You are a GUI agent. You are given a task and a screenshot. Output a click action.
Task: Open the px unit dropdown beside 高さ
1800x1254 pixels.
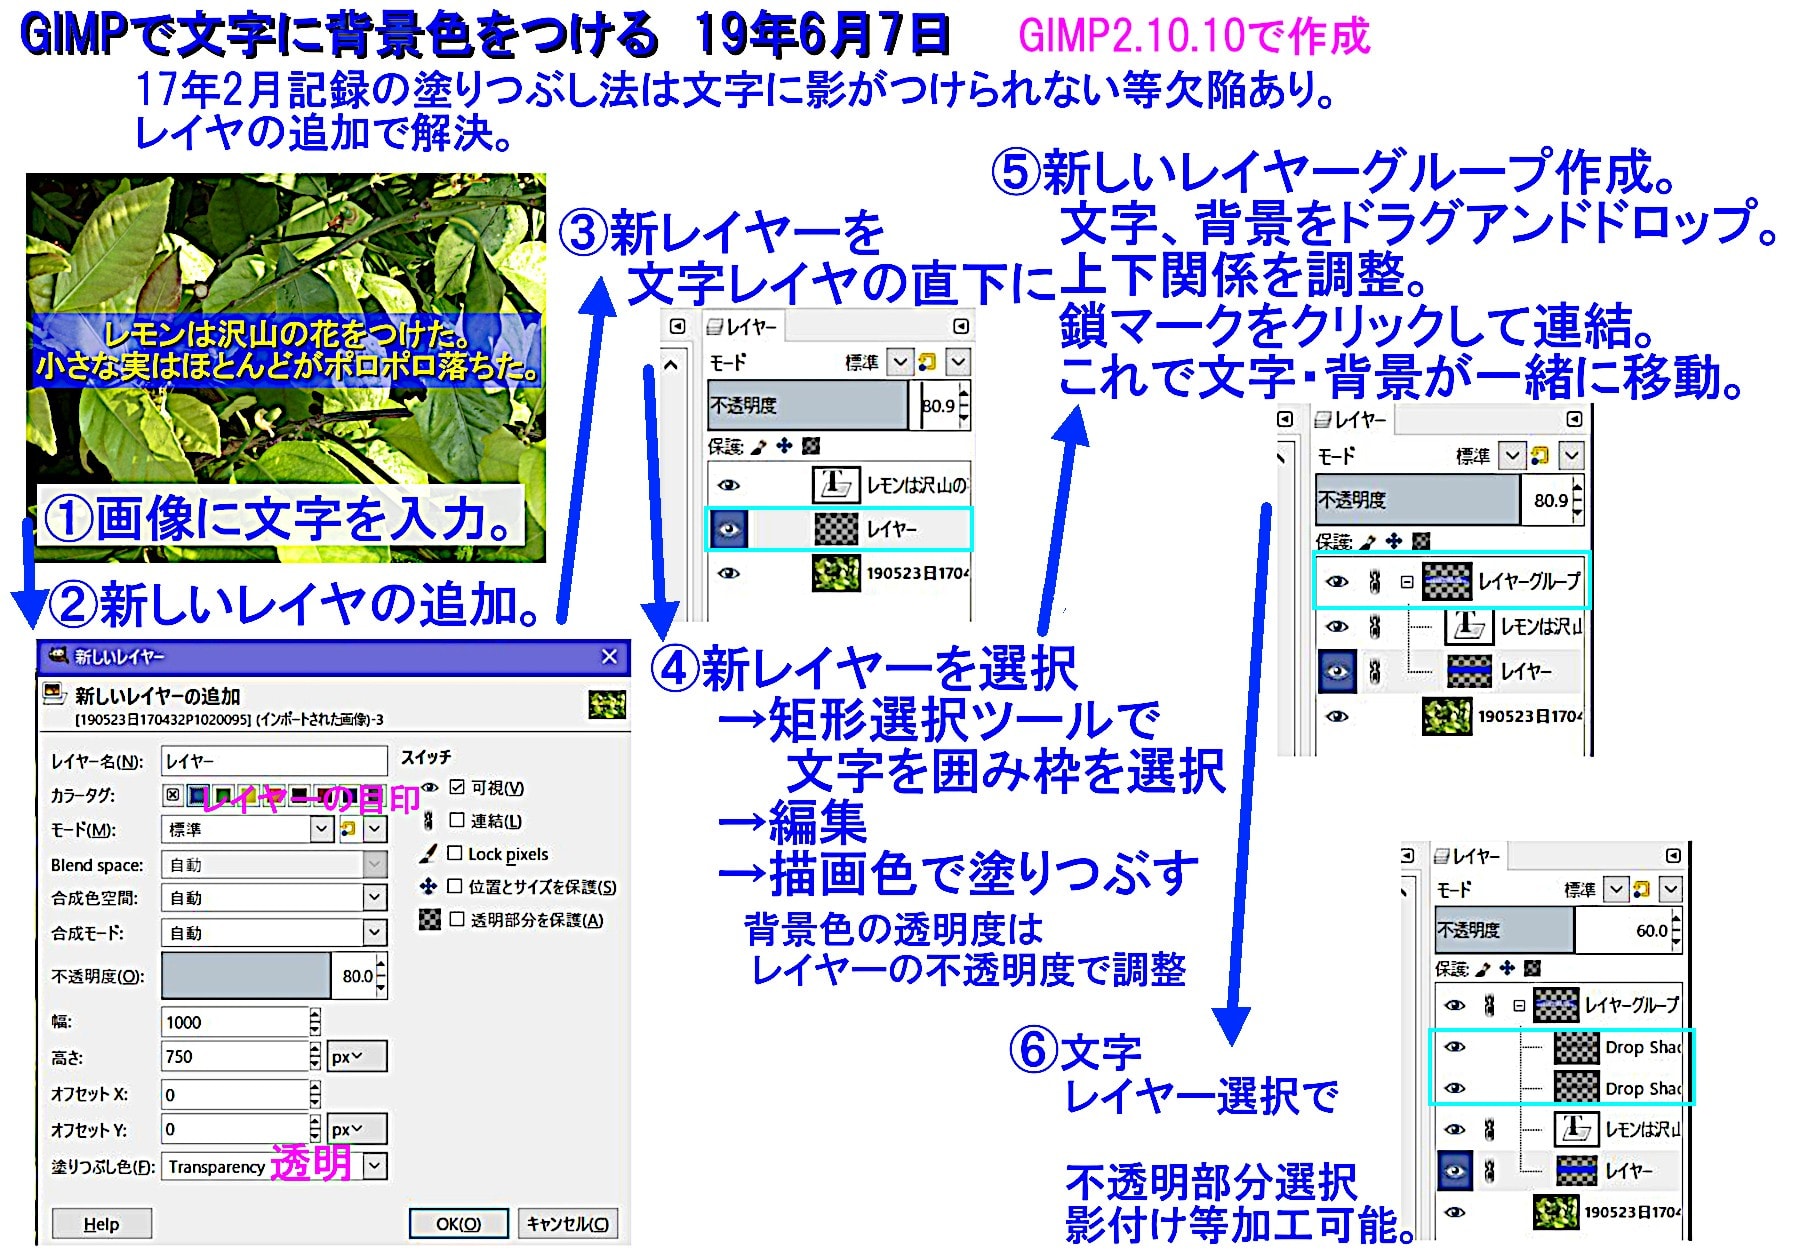click(357, 1056)
